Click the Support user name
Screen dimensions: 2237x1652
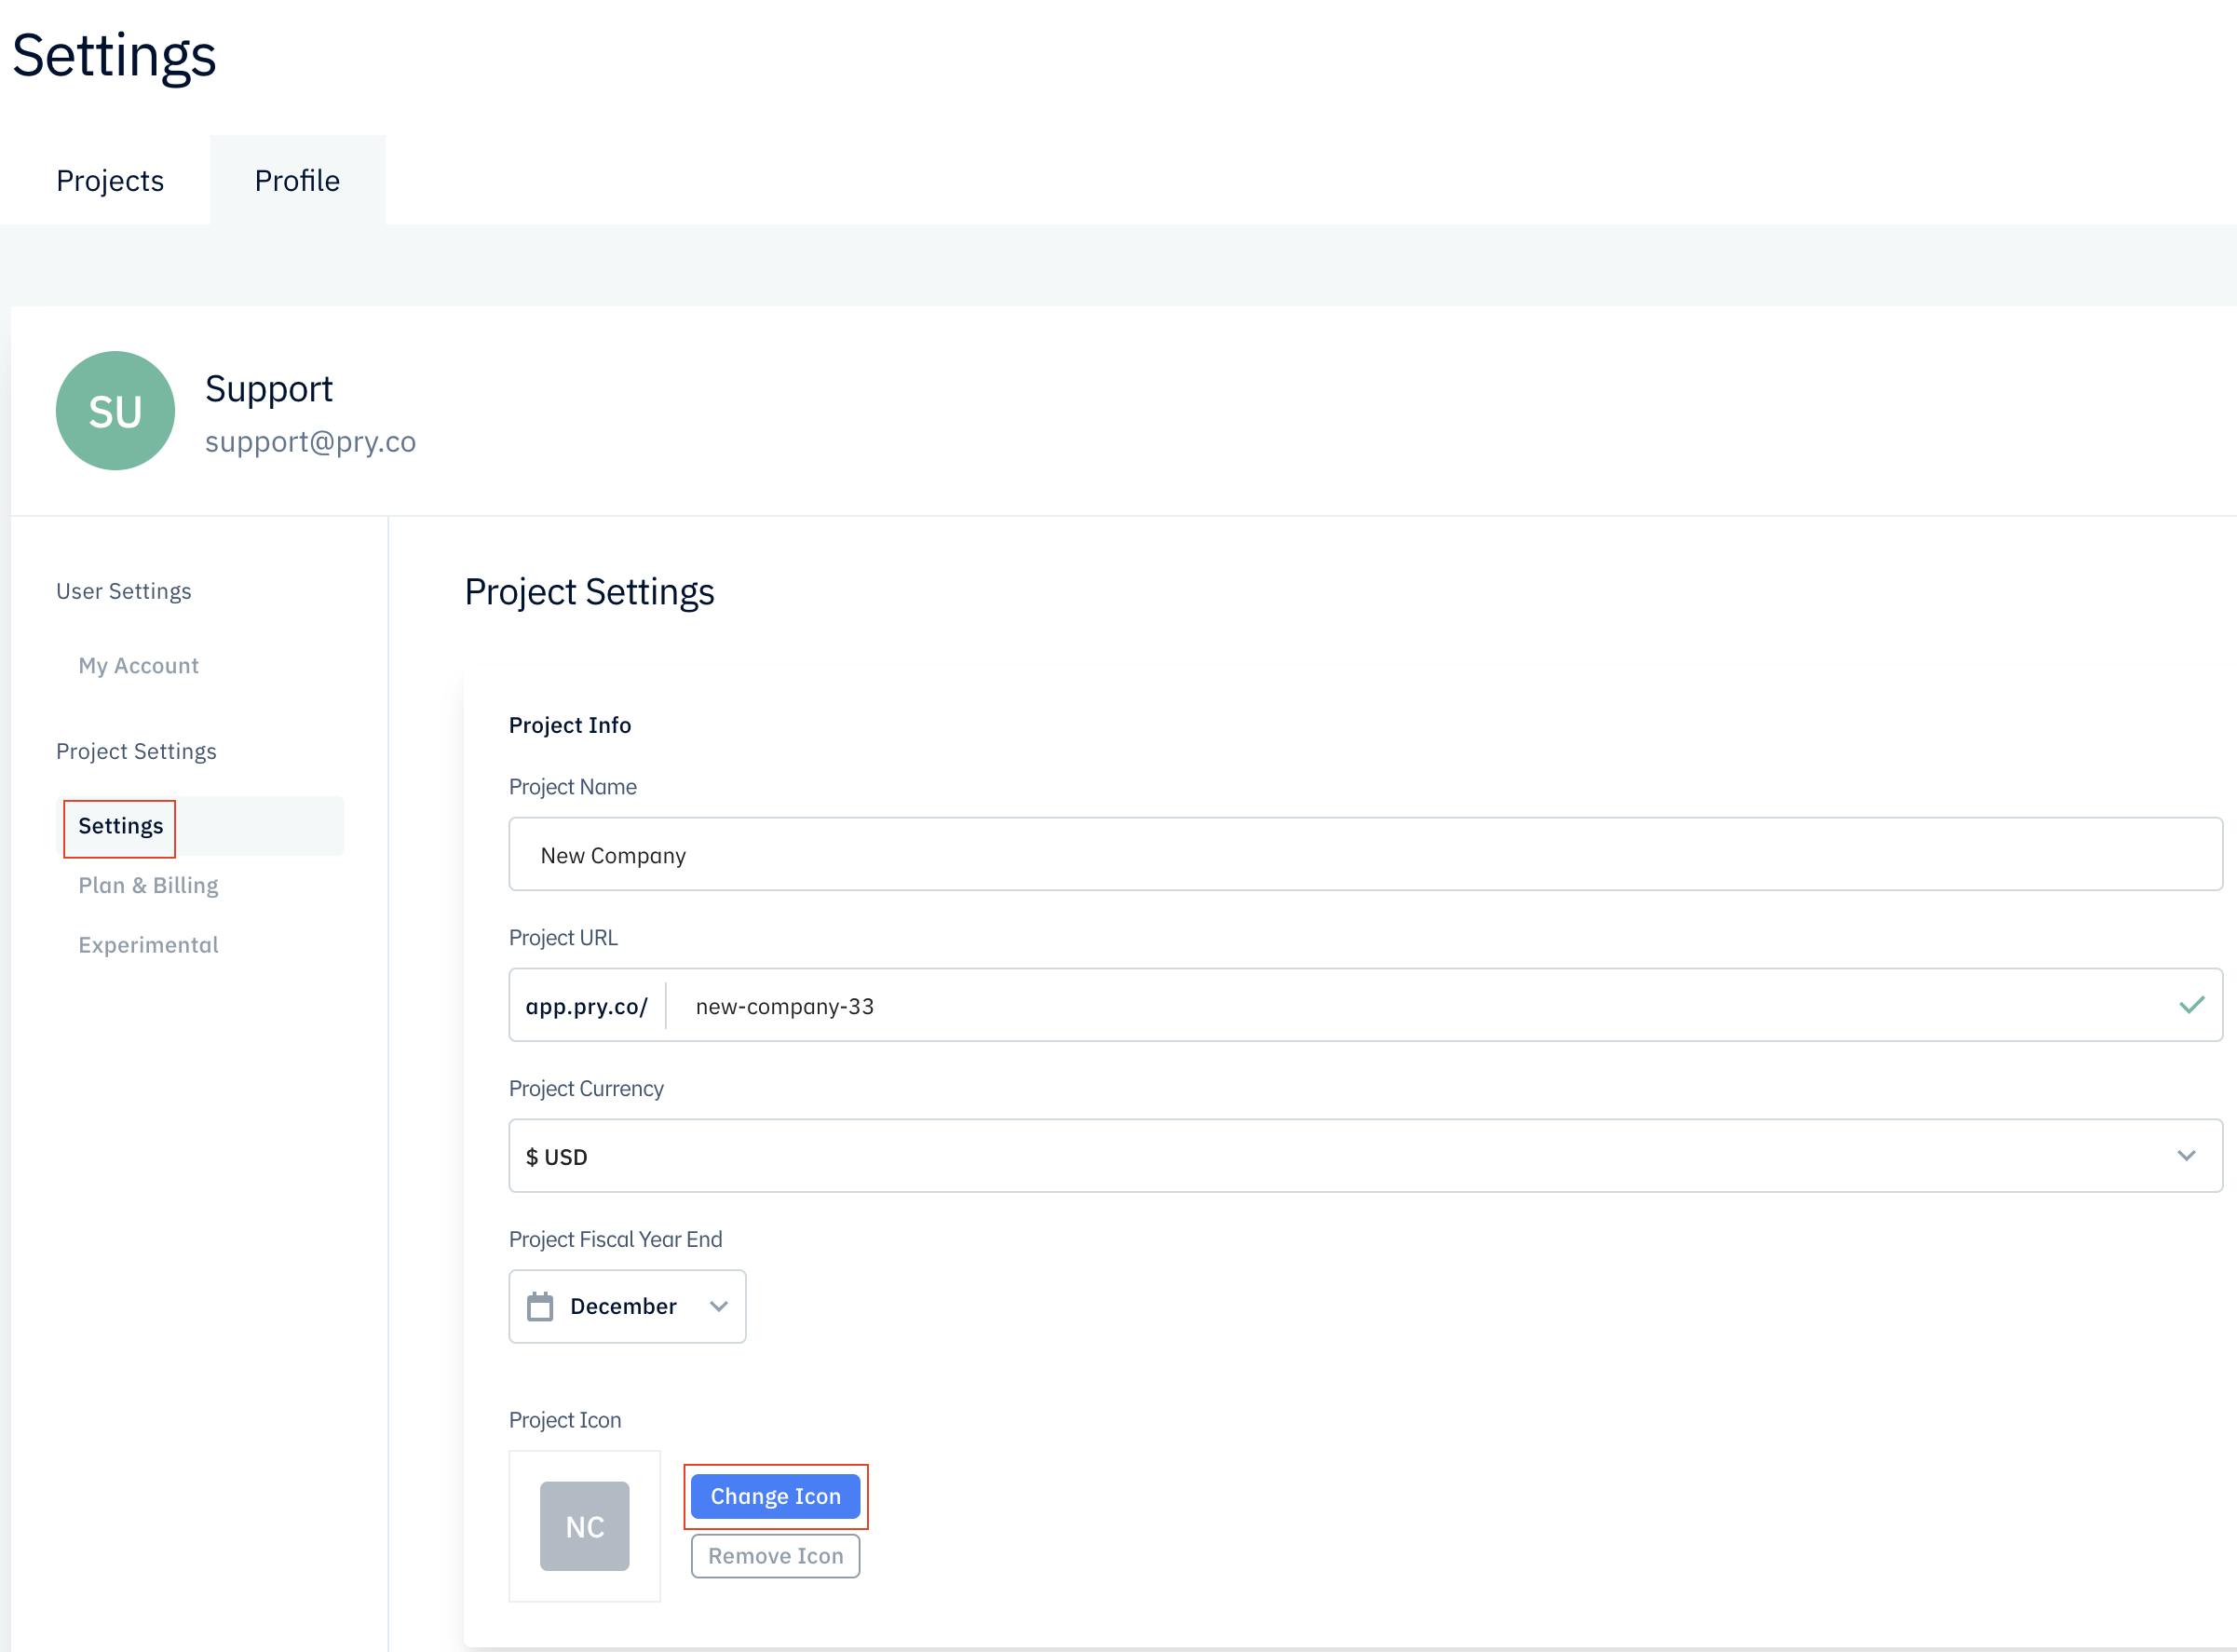269,389
